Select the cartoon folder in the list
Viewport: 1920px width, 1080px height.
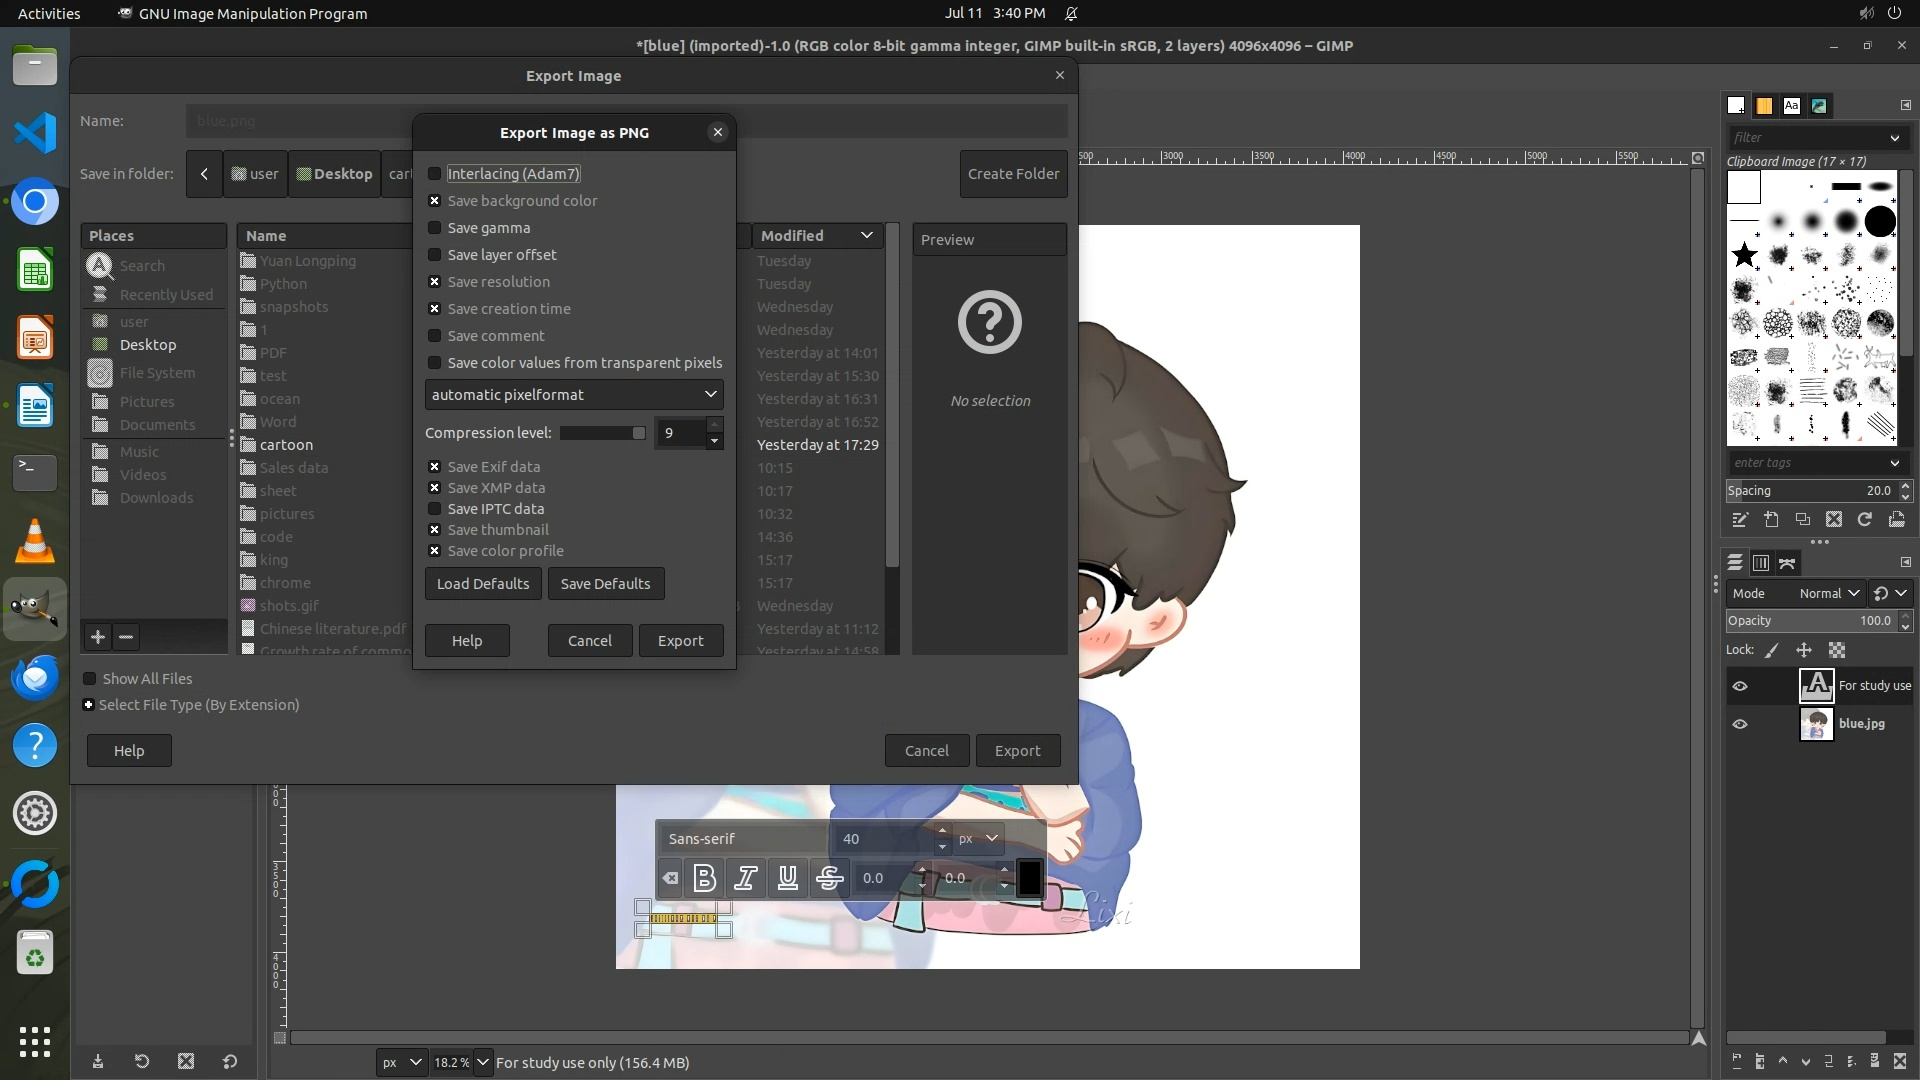point(287,445)
